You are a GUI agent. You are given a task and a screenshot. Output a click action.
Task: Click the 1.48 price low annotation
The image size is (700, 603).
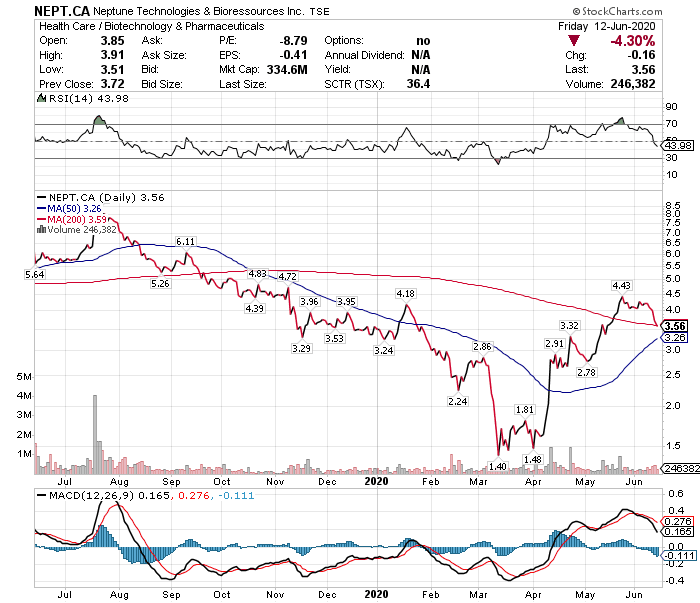533,459
